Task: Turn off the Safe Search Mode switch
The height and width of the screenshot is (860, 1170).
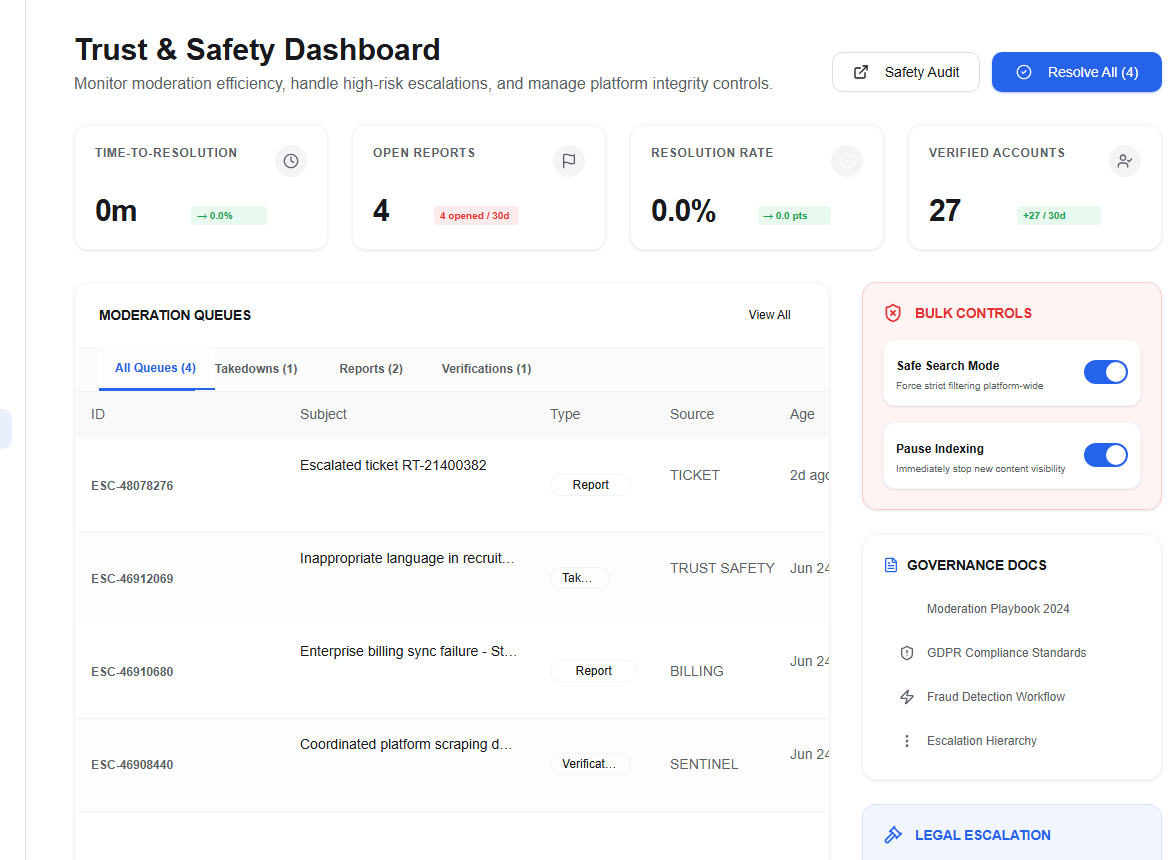Action: point(1106,372)
